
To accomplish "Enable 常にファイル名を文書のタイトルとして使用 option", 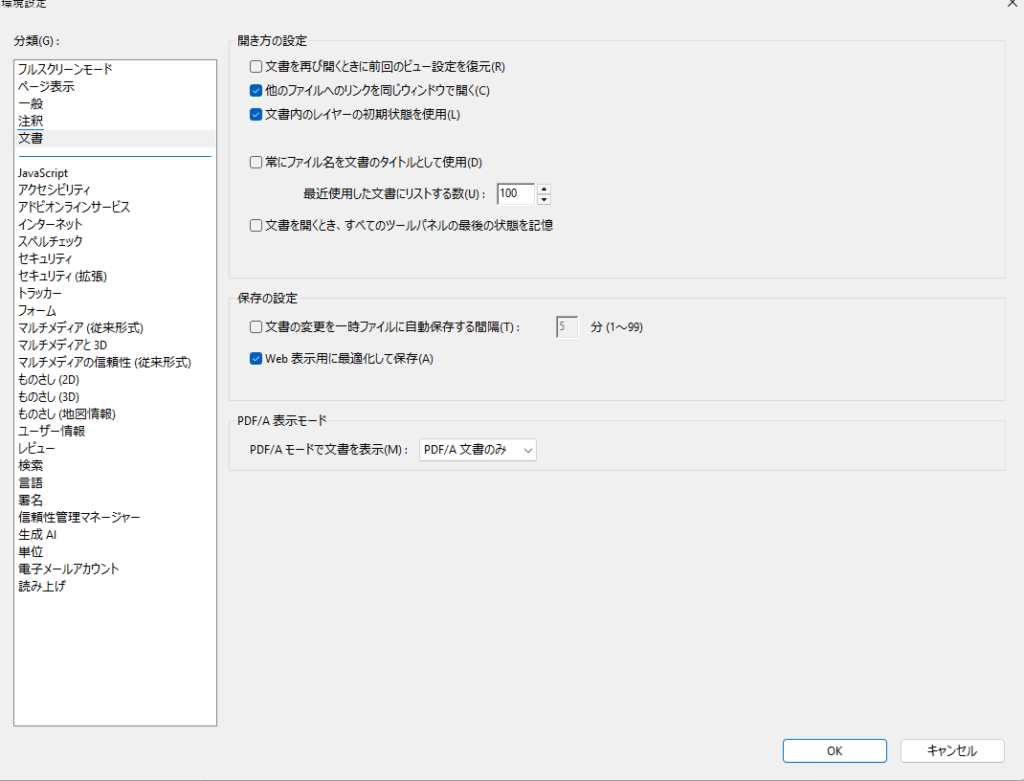I will click(256, 162).
